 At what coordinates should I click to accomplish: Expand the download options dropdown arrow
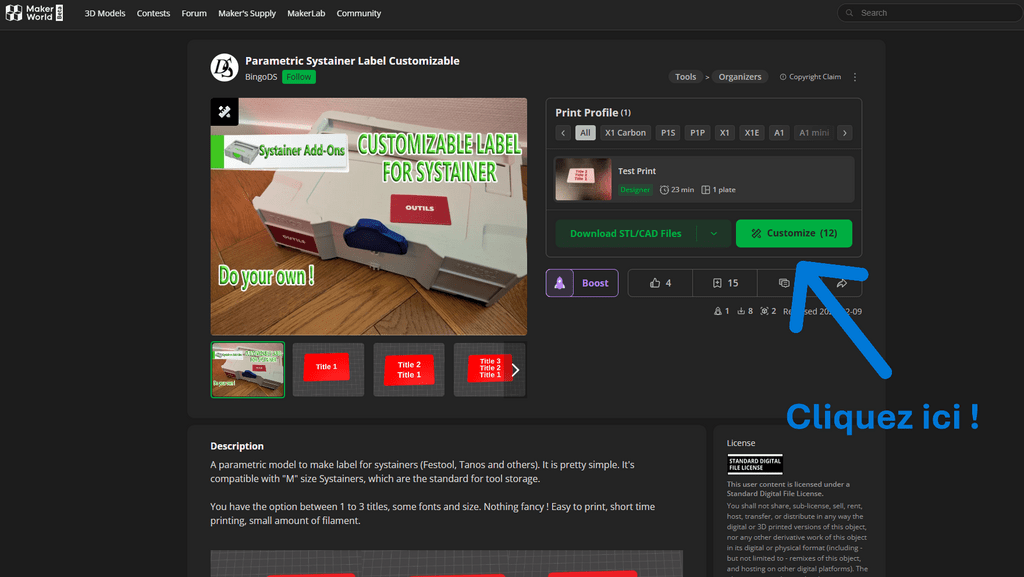coord(714,234)
